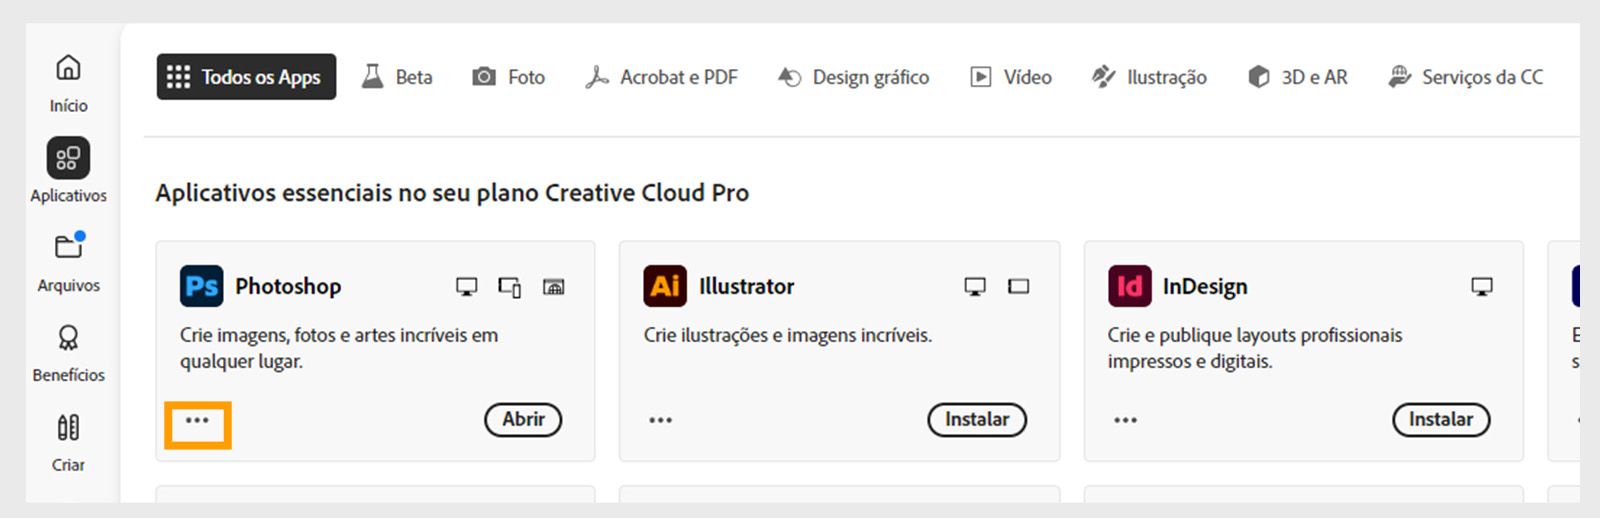Click heading Aplicativos essenciais no seu plano
The height and width of the screenshot is (518, 1600).
pyautogui.click(x=452, y=193)
